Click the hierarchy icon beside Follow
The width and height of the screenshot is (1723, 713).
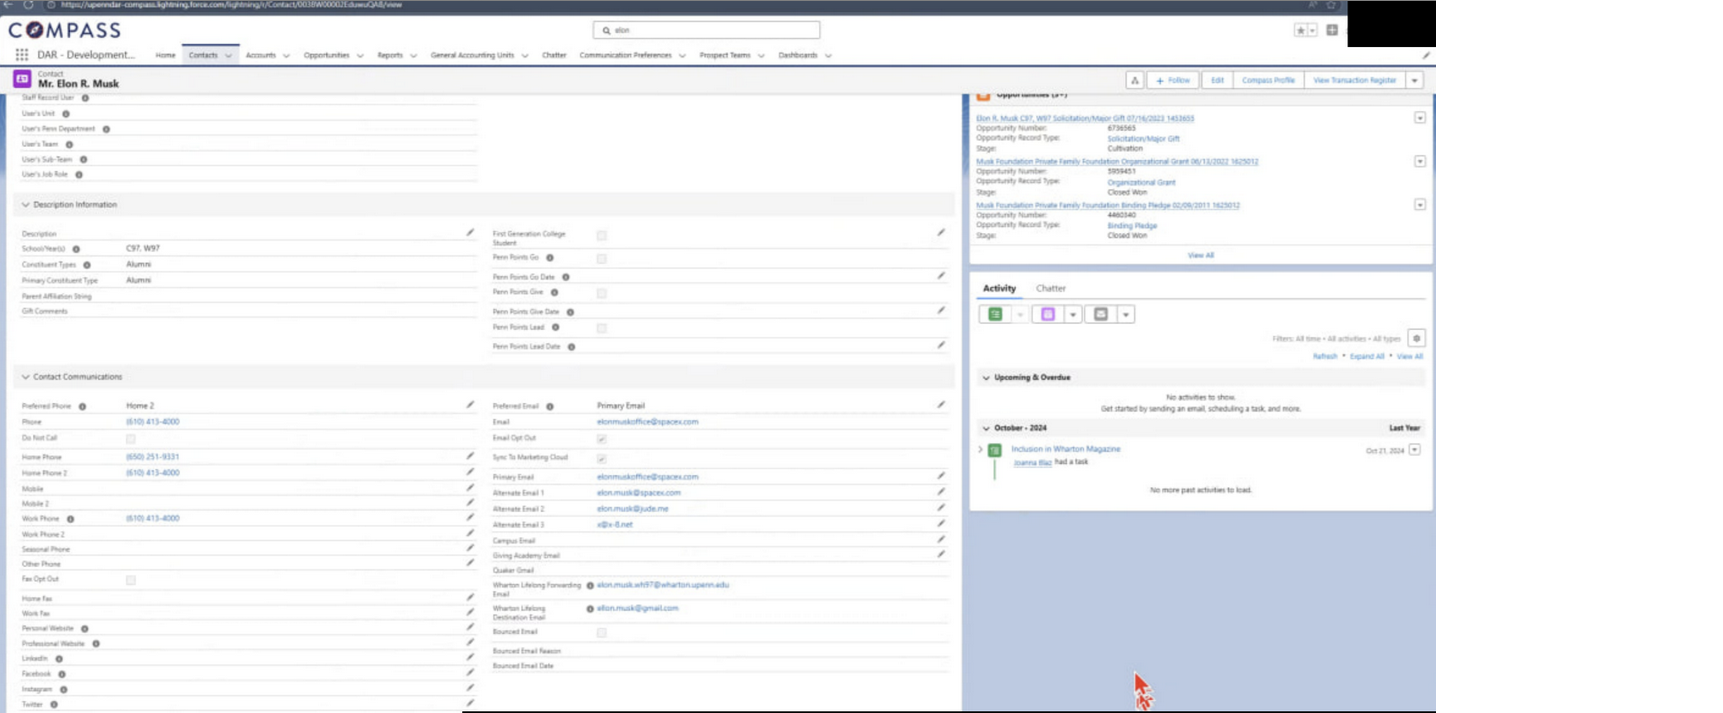[x=1134, y=80]
